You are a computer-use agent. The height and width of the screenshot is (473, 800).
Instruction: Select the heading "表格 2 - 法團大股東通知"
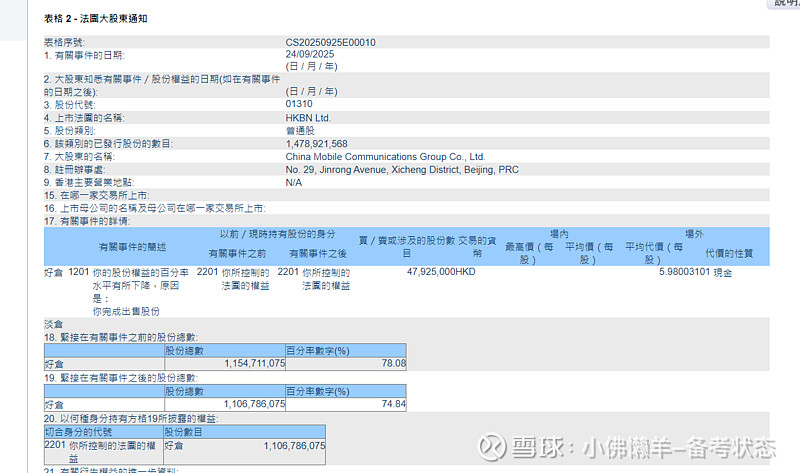coord(95,18)
